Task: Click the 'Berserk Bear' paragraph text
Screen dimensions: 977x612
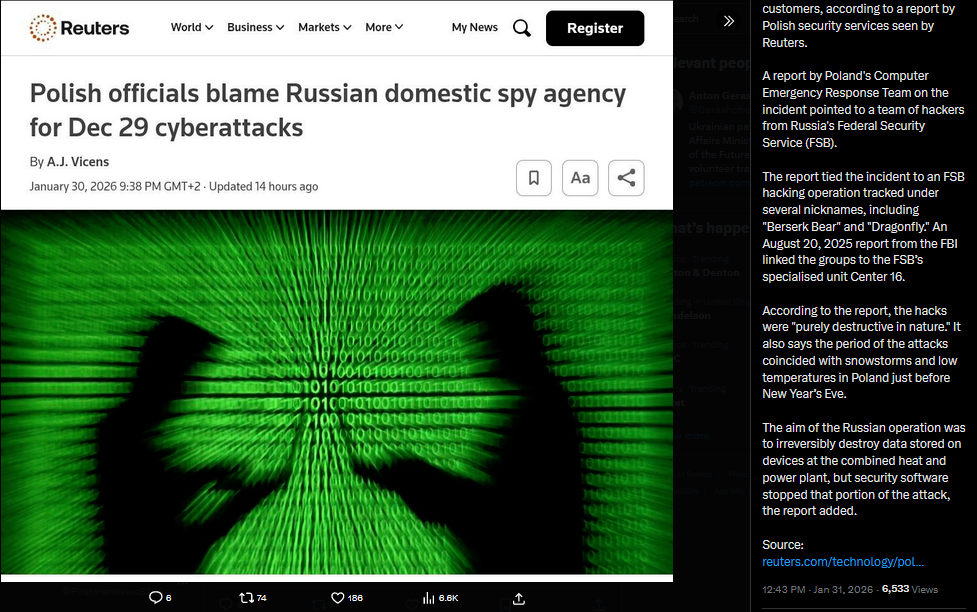Action: point(863,227)
